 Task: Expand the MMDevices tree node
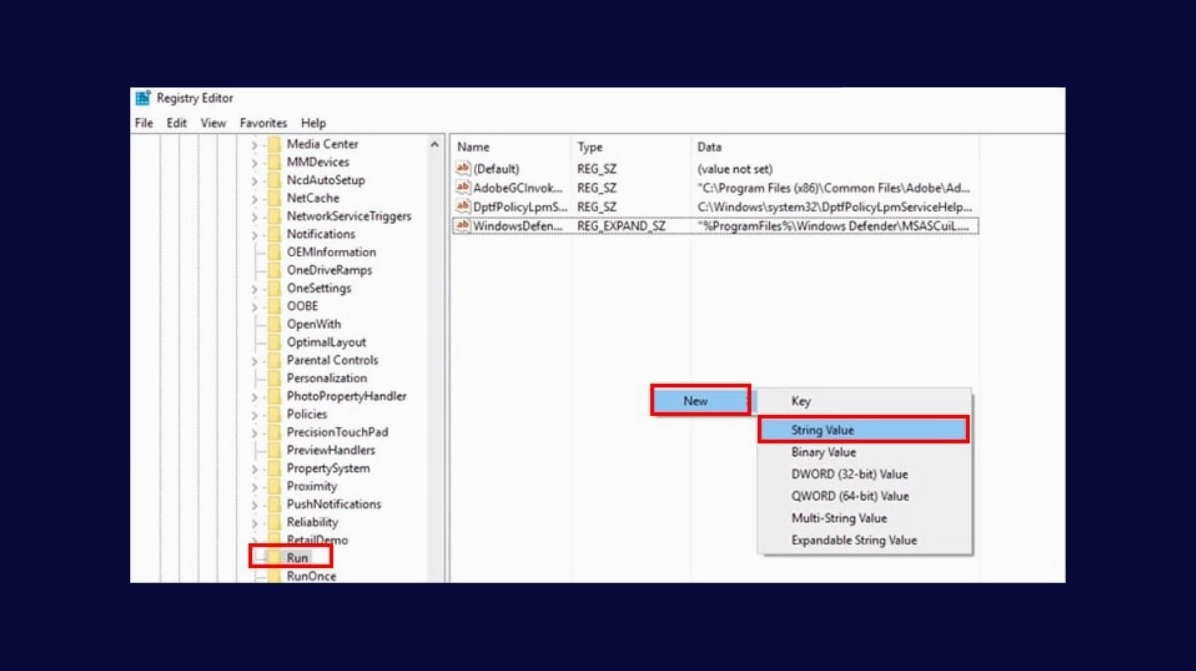click(255, 163)
